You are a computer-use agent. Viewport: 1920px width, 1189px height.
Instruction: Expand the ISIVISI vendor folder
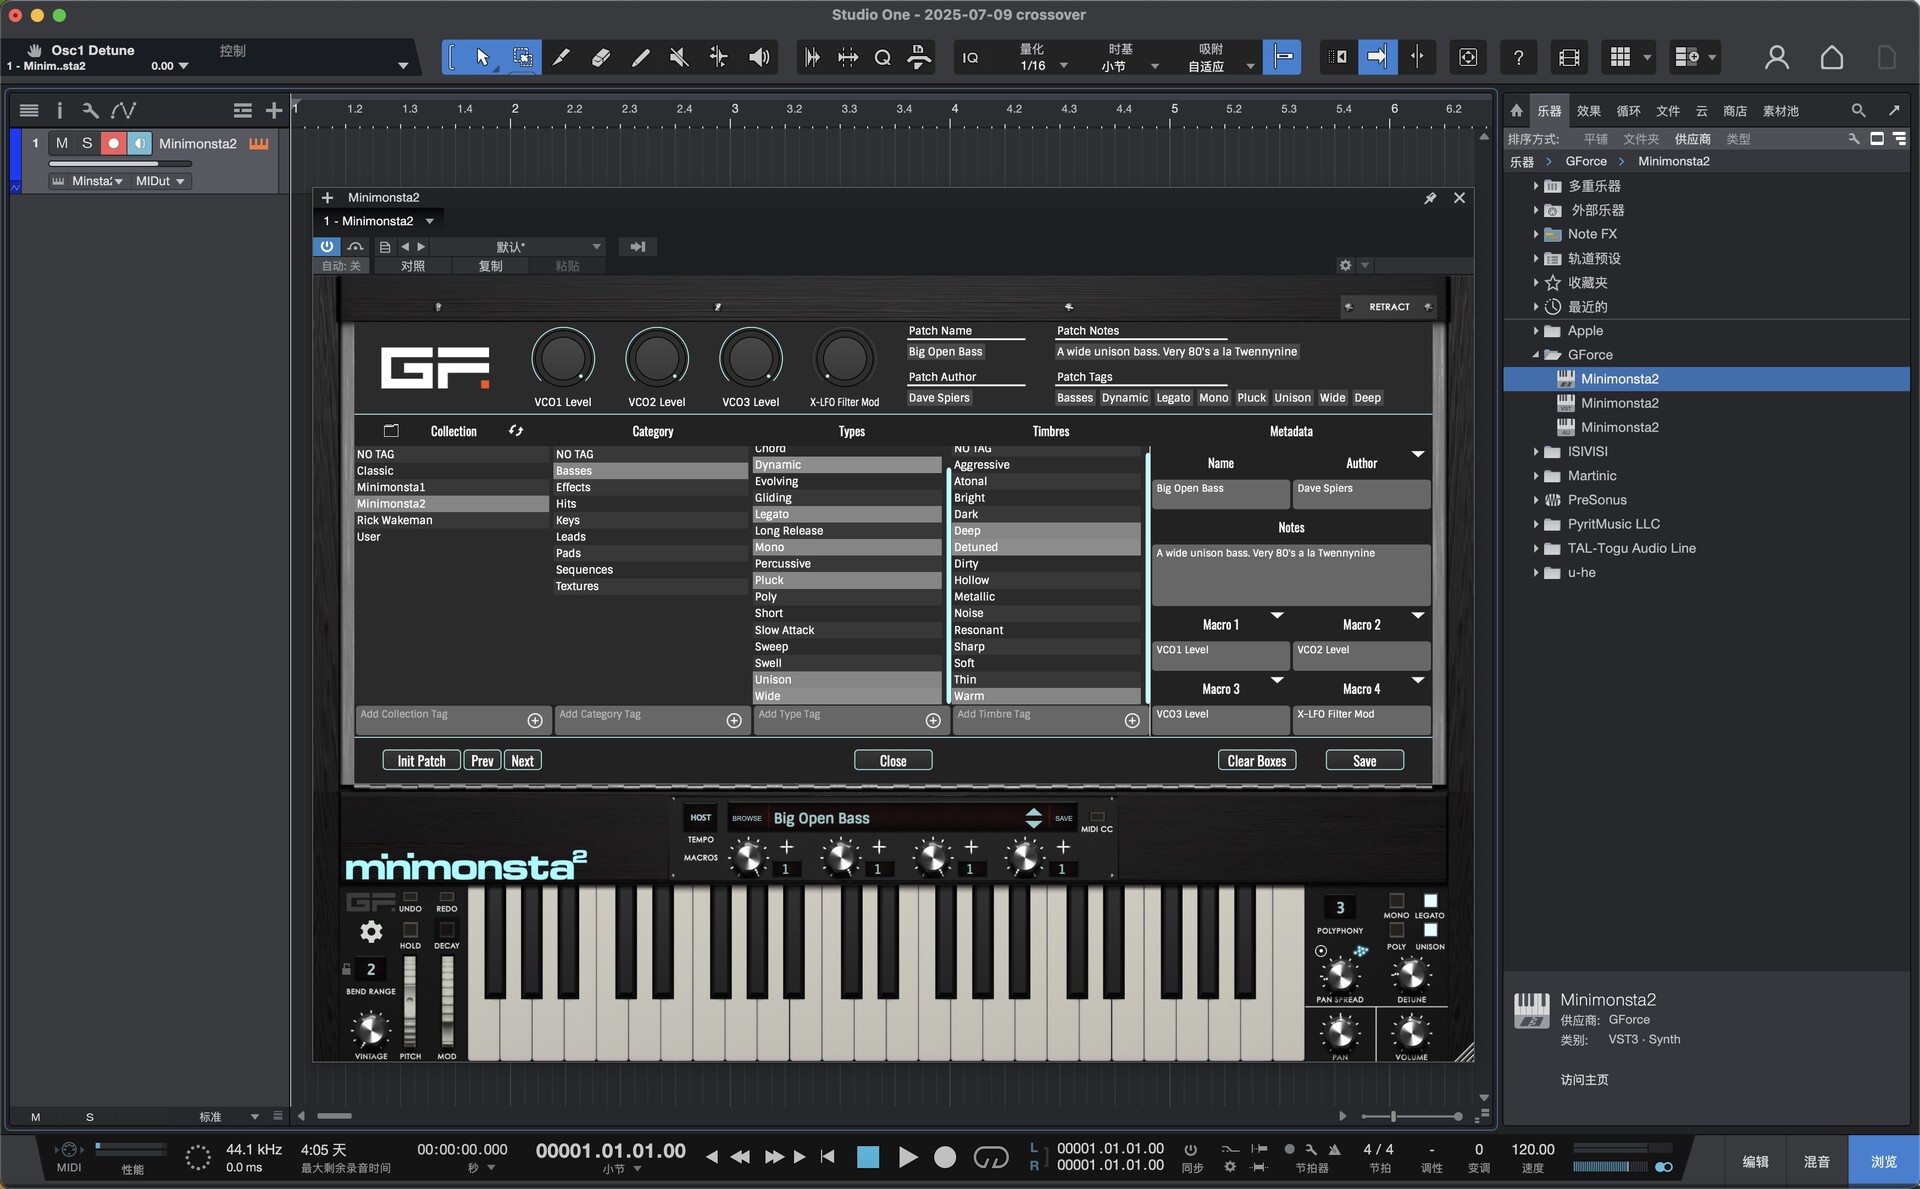click(1536, 452)
